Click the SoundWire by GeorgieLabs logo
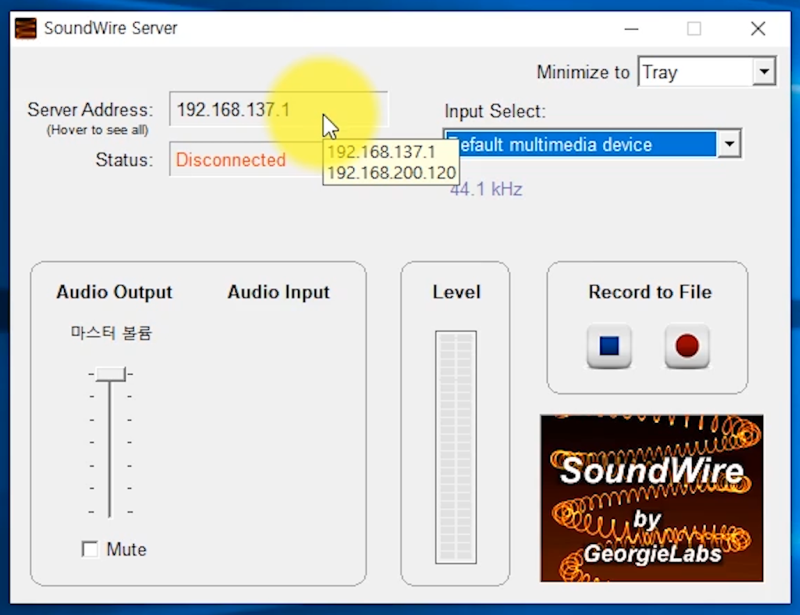The height and width of the screenshot is (615, 800). point(649,497)
